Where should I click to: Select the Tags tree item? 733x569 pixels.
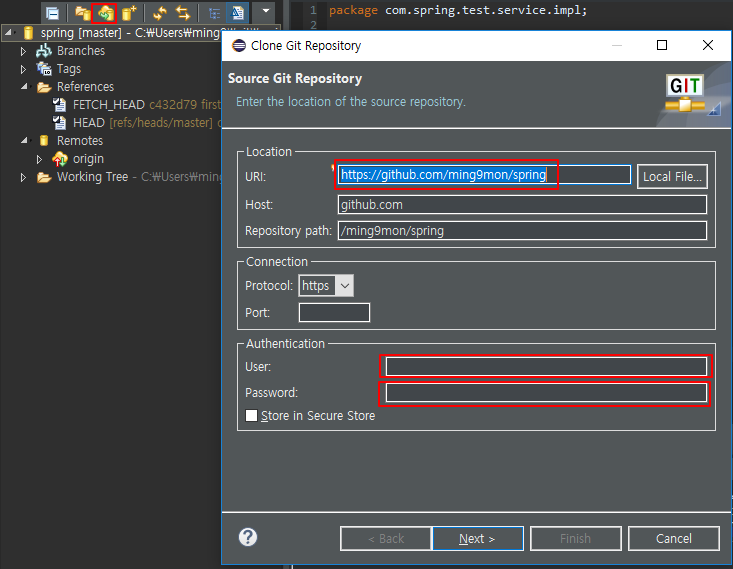click(69, 69)
